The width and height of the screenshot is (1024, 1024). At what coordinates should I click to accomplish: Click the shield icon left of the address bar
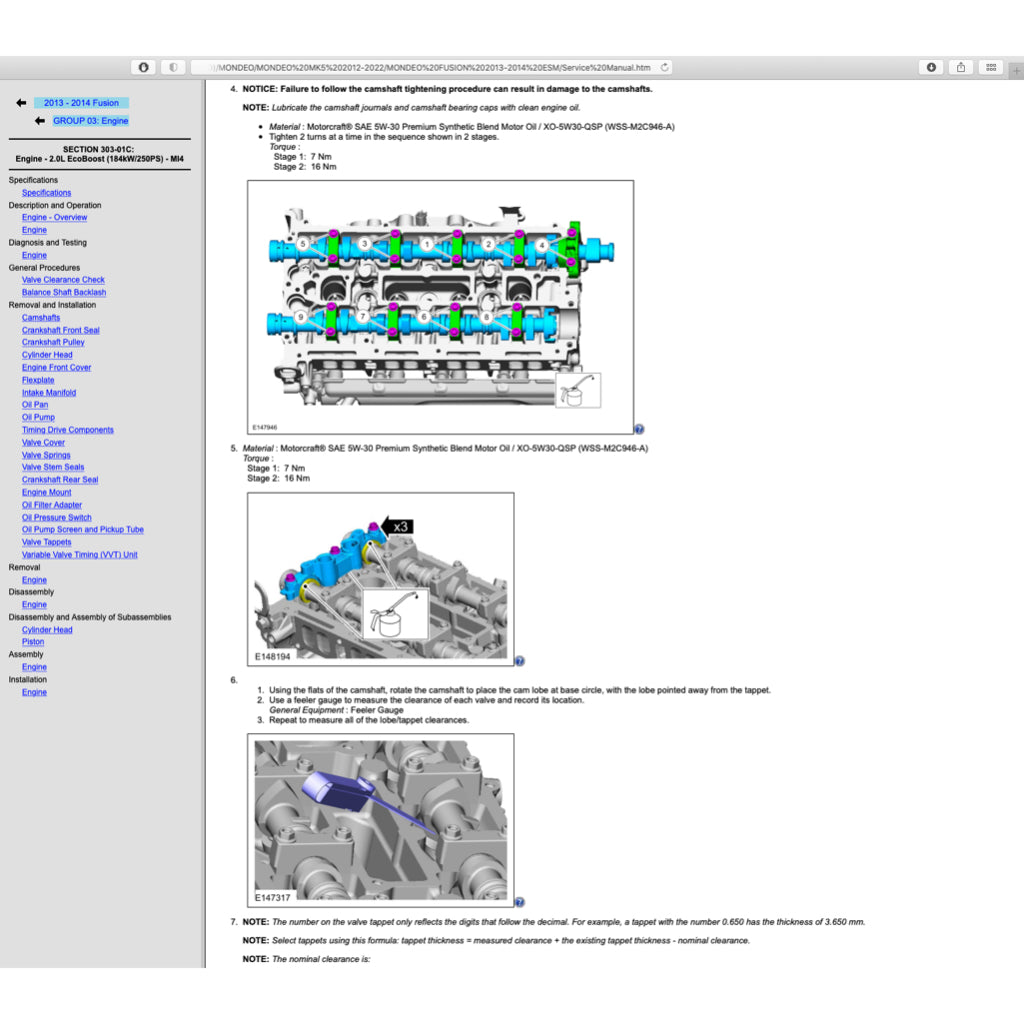click(173, 67)
